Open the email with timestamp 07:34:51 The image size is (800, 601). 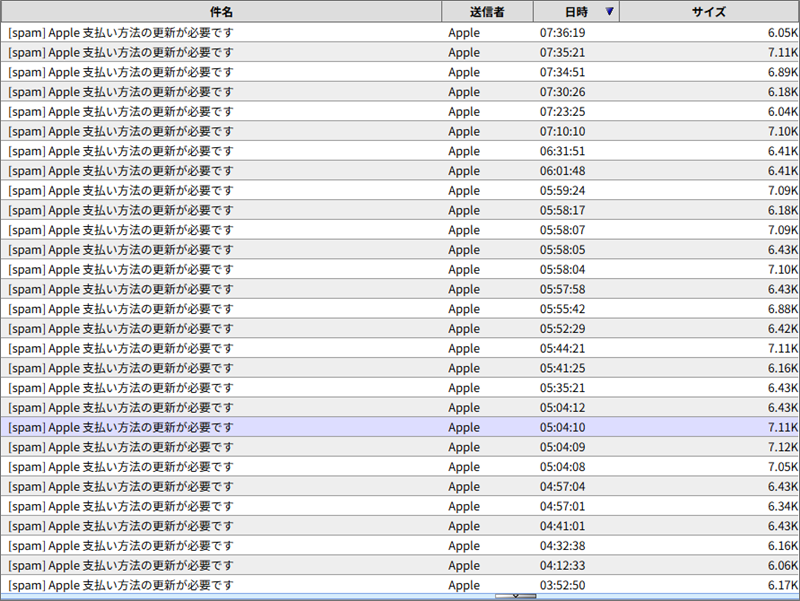click(400, 72)
